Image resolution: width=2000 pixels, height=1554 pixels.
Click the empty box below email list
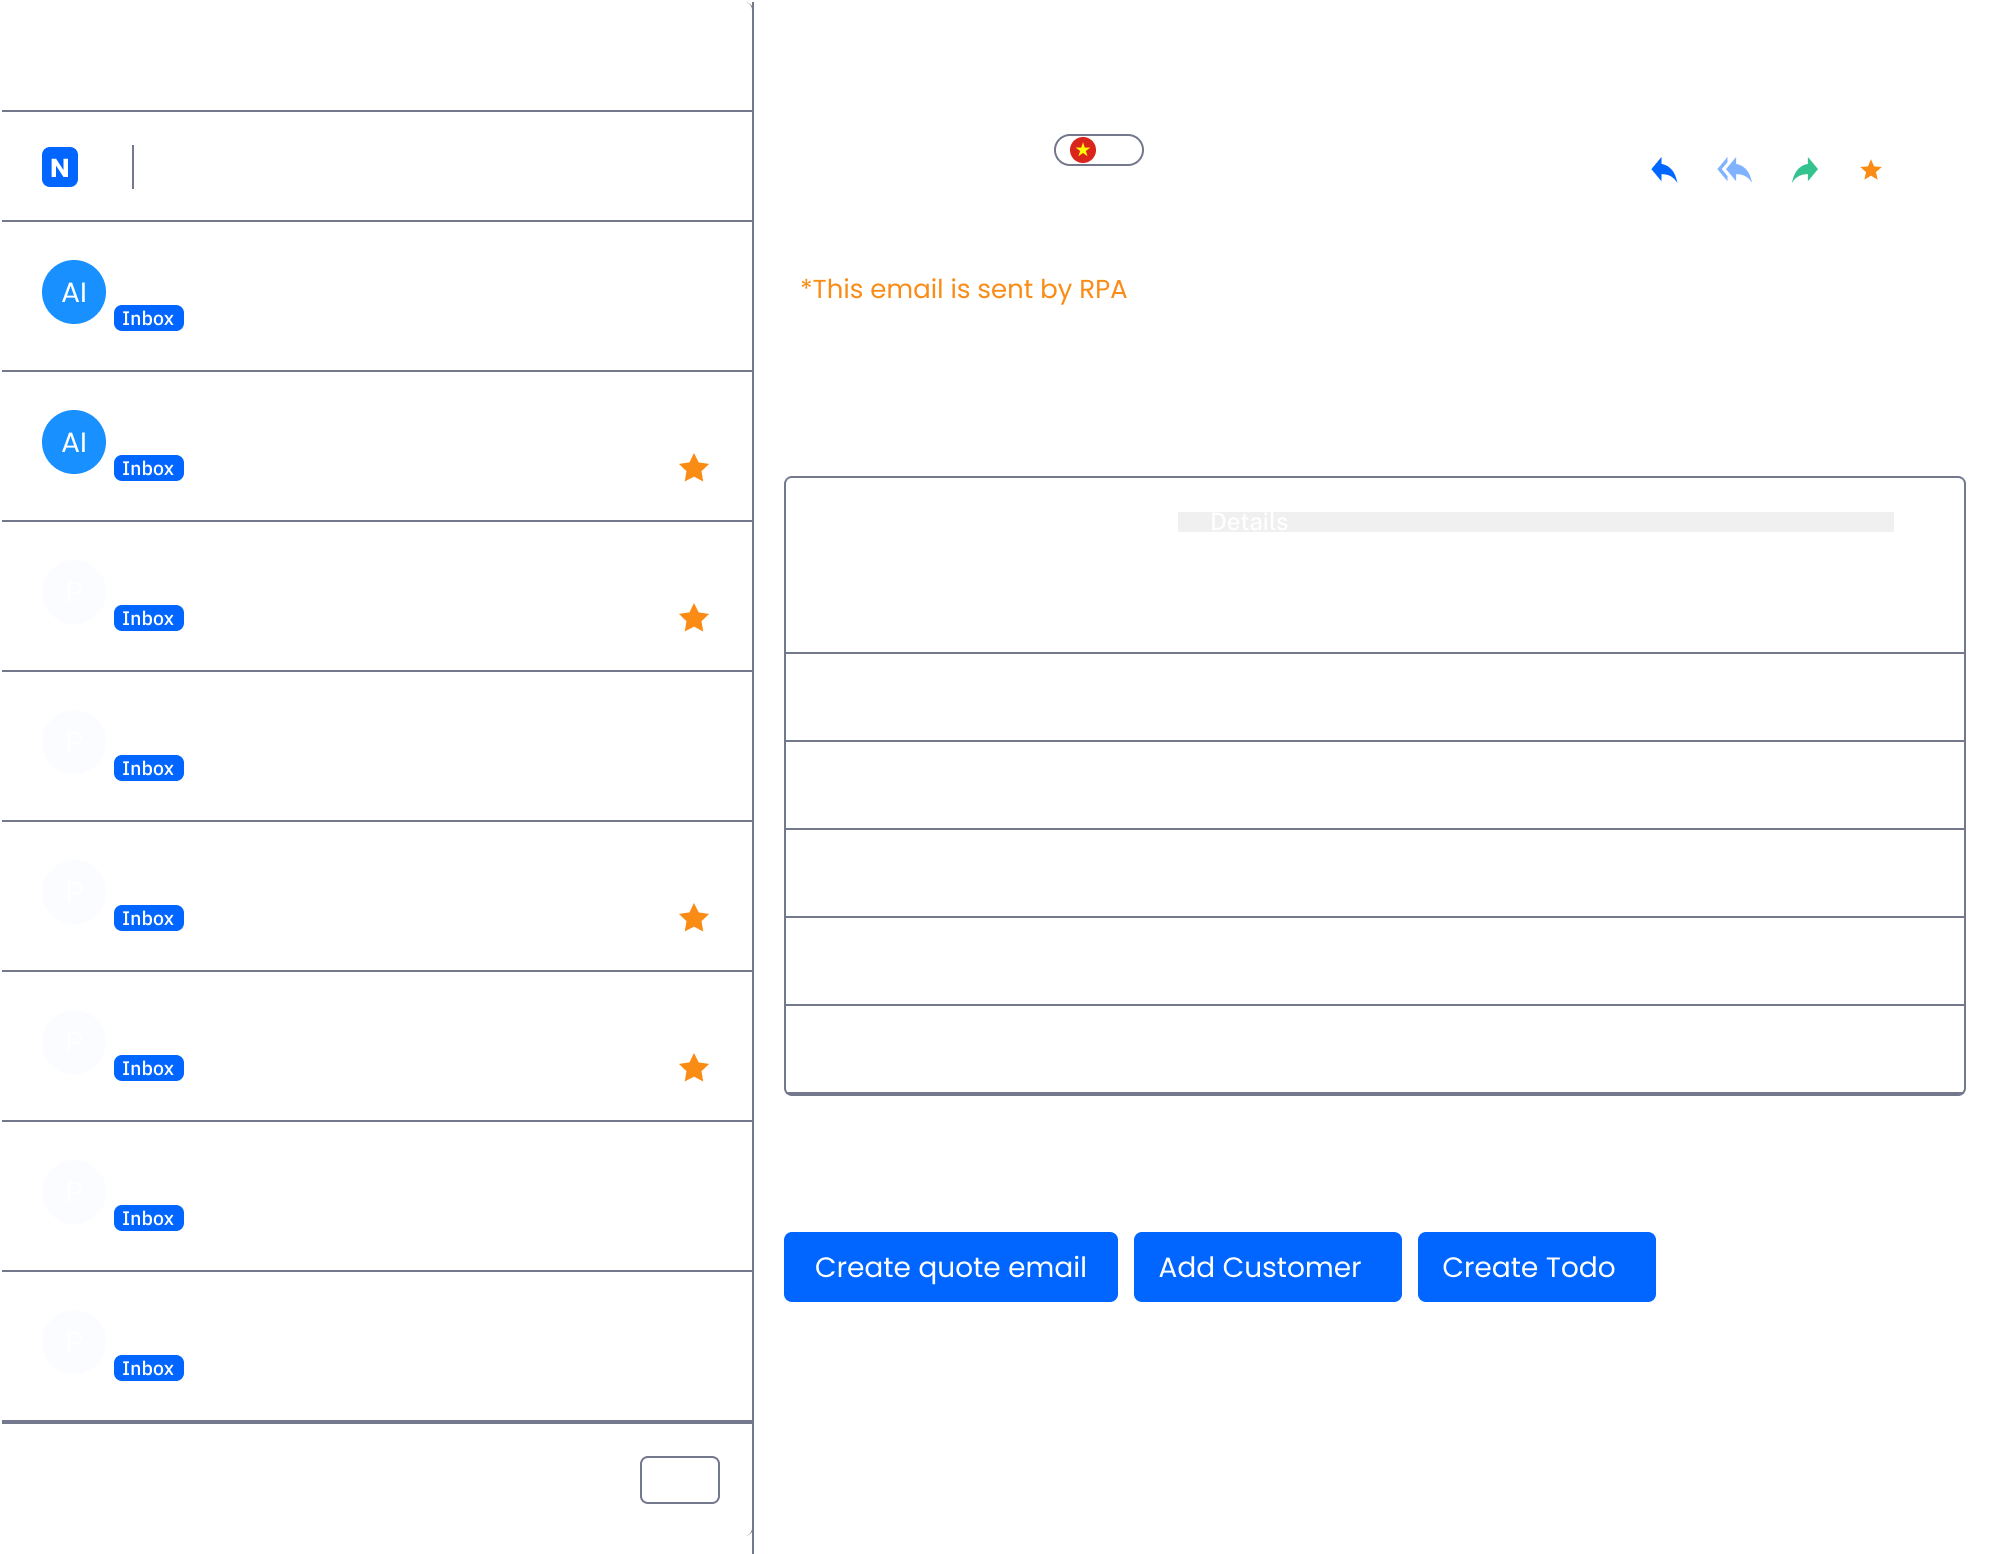(x=680, y=1480)
